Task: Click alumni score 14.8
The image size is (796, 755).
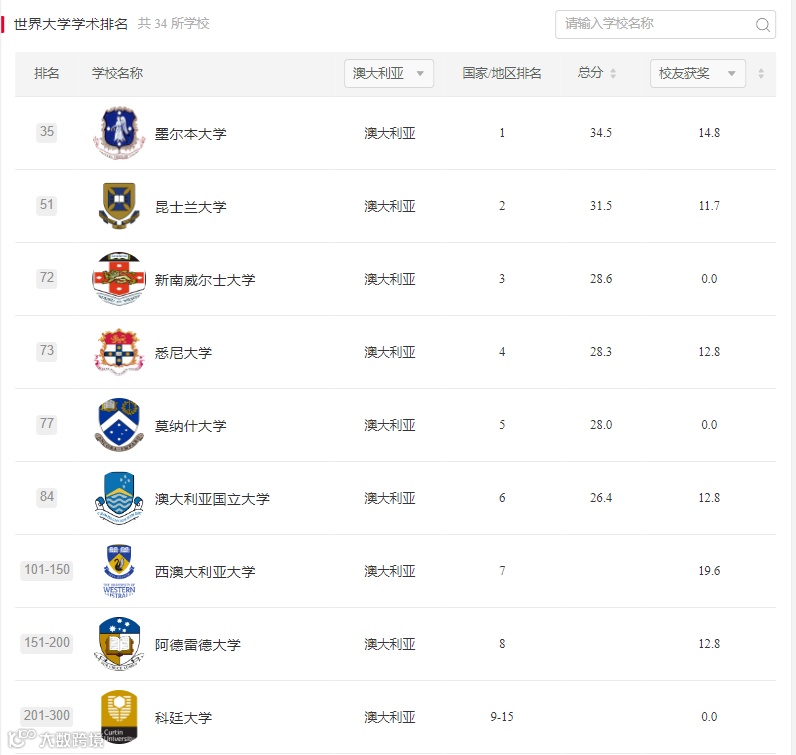Action: click(709, 133)
